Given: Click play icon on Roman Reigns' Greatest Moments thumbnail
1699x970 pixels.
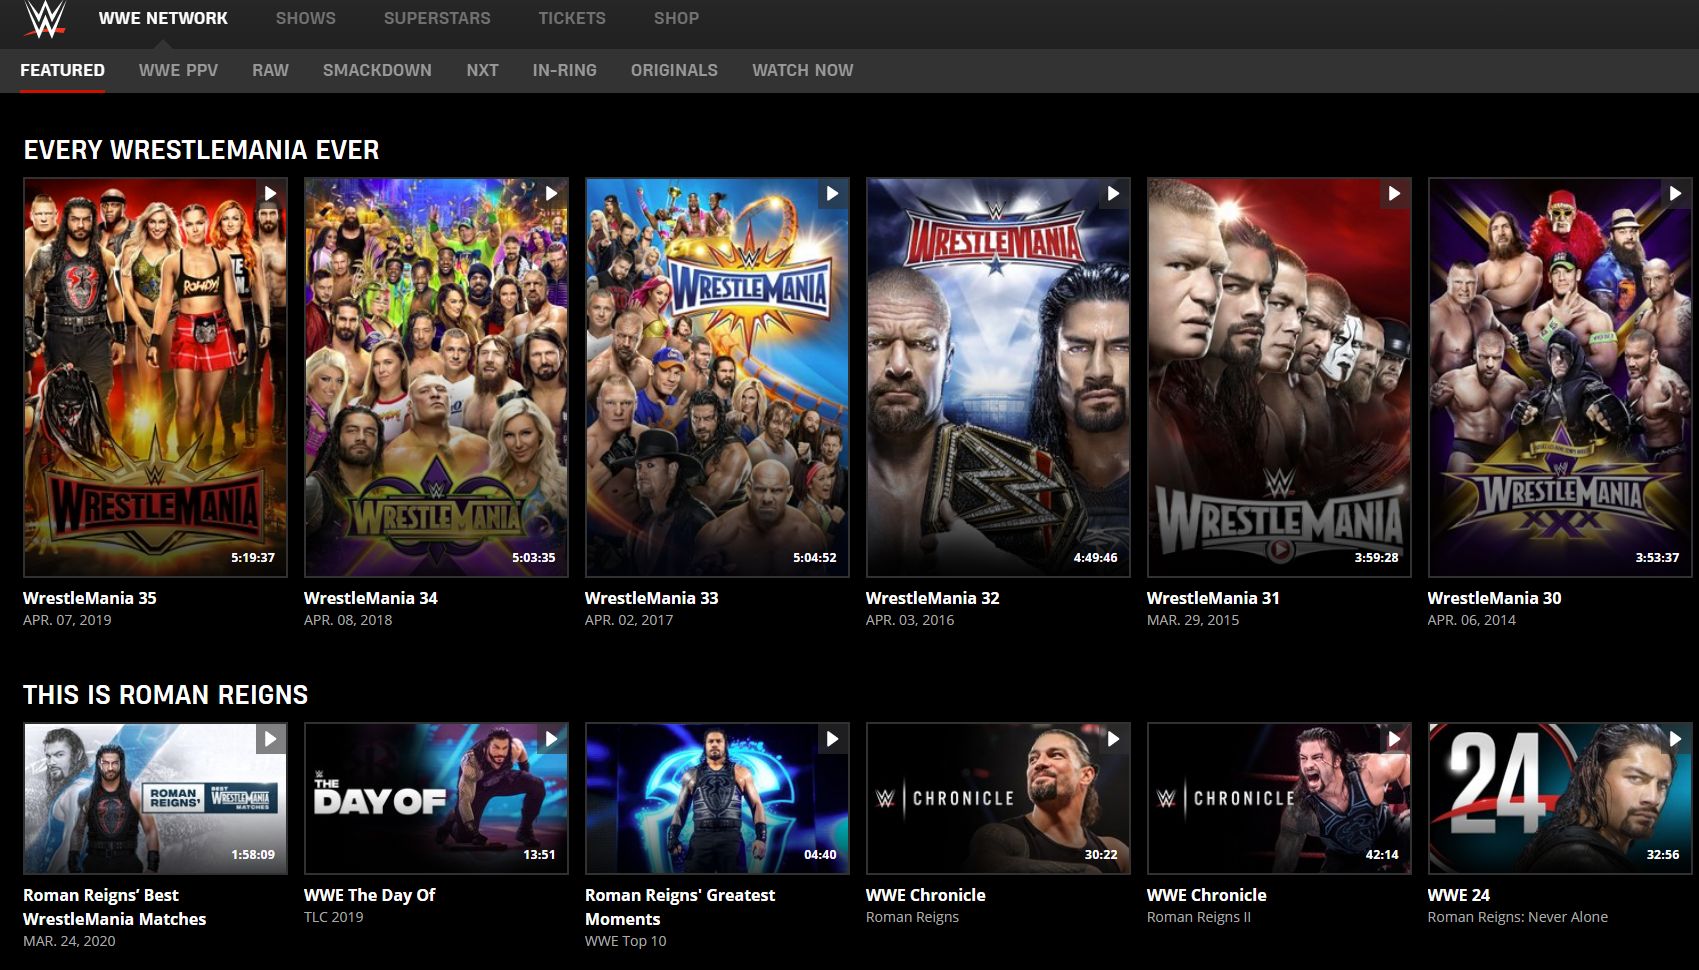Looking at the screenshot, I should (x=832, y=739).
